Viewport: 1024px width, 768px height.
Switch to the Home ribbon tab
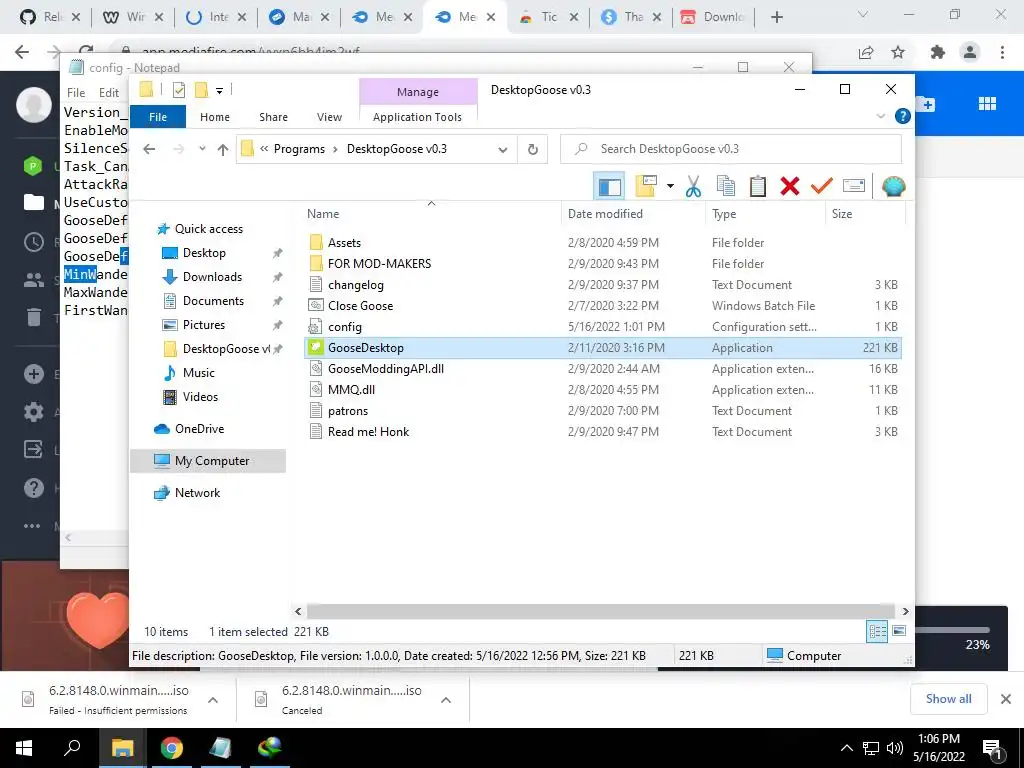[215, 117]
